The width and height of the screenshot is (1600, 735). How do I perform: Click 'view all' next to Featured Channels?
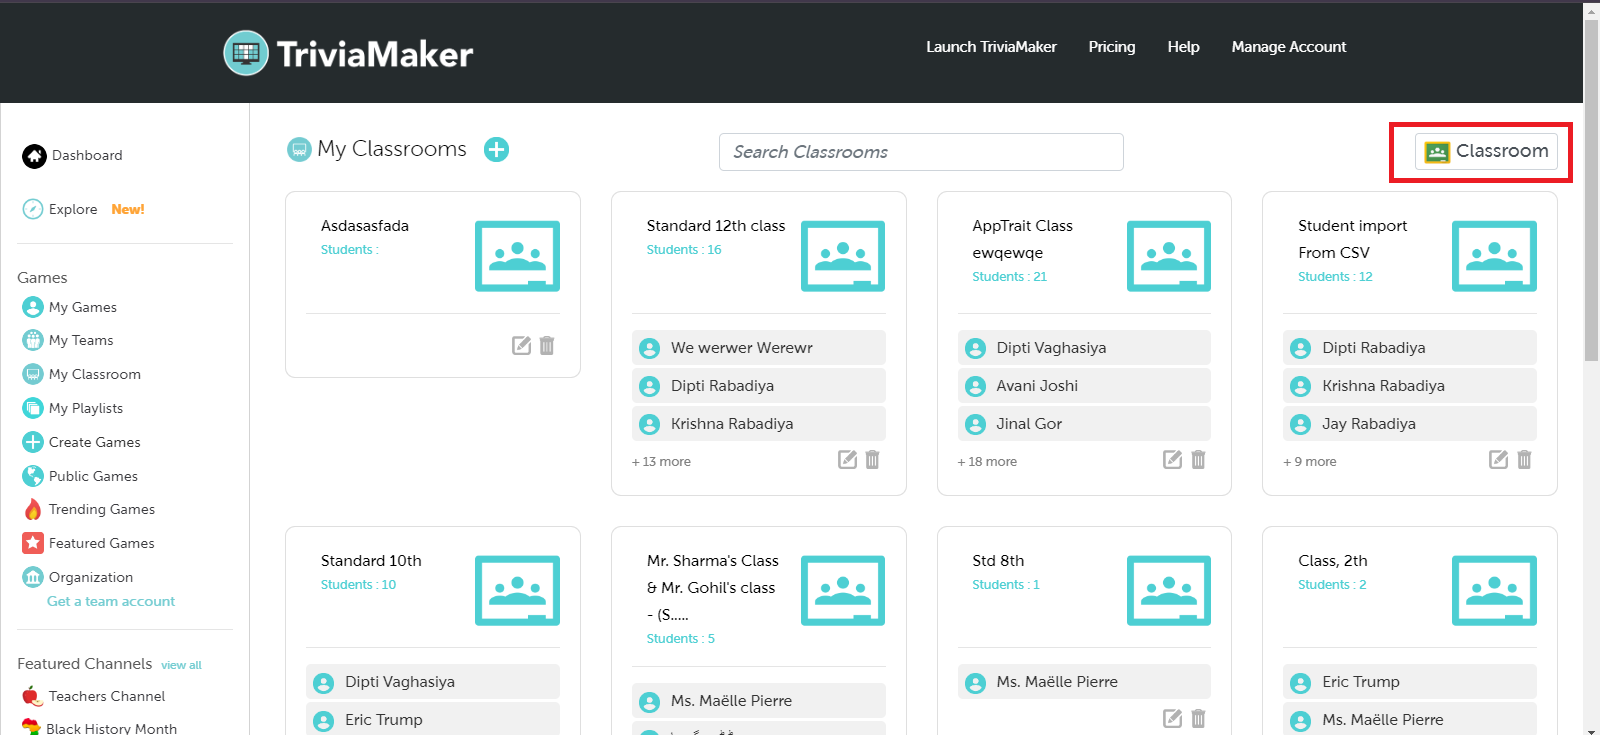pos(181,665)
